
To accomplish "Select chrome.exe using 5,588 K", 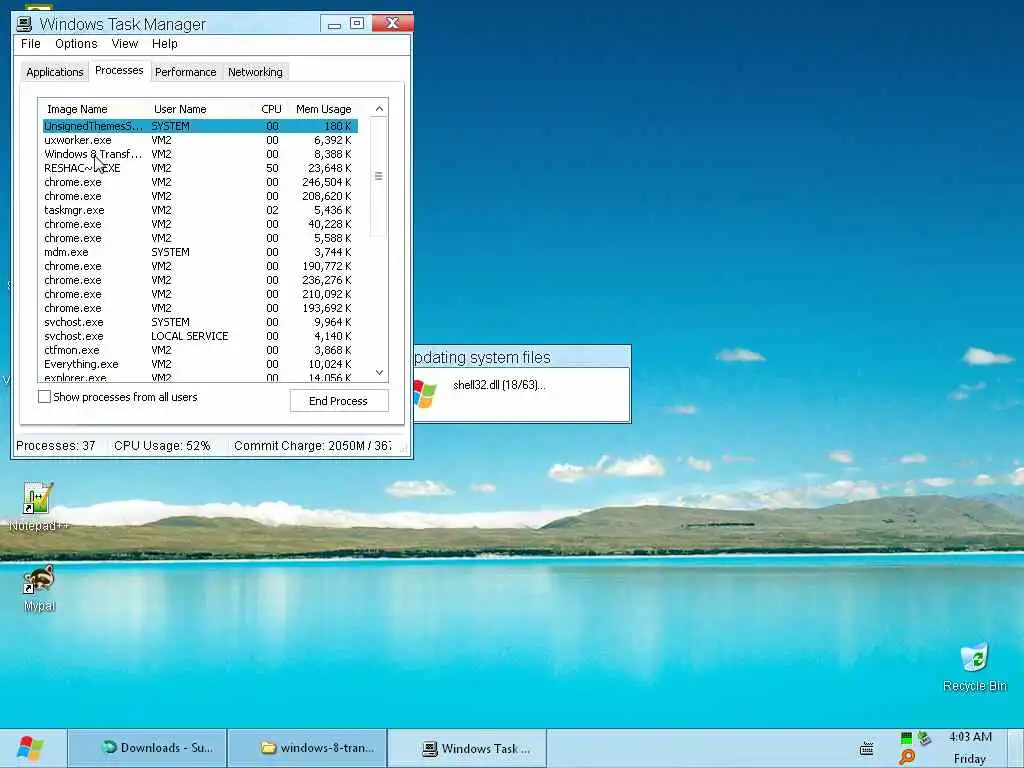I will tap(200, 238).
